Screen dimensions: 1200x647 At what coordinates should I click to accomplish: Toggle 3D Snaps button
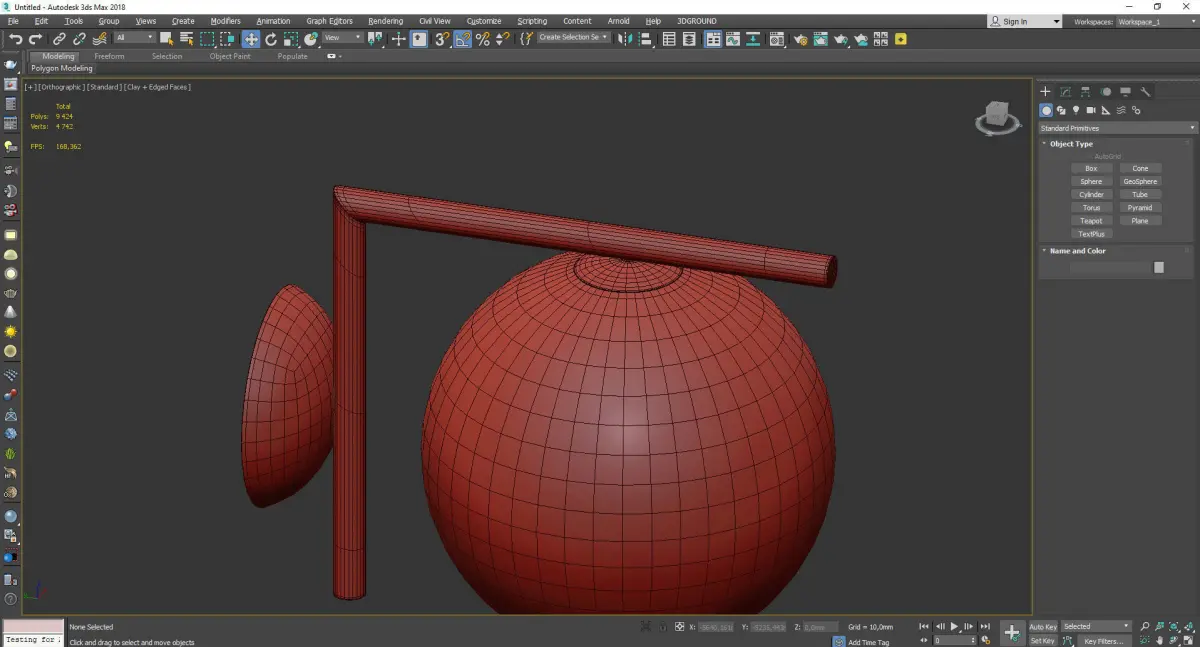pos(441,39)
